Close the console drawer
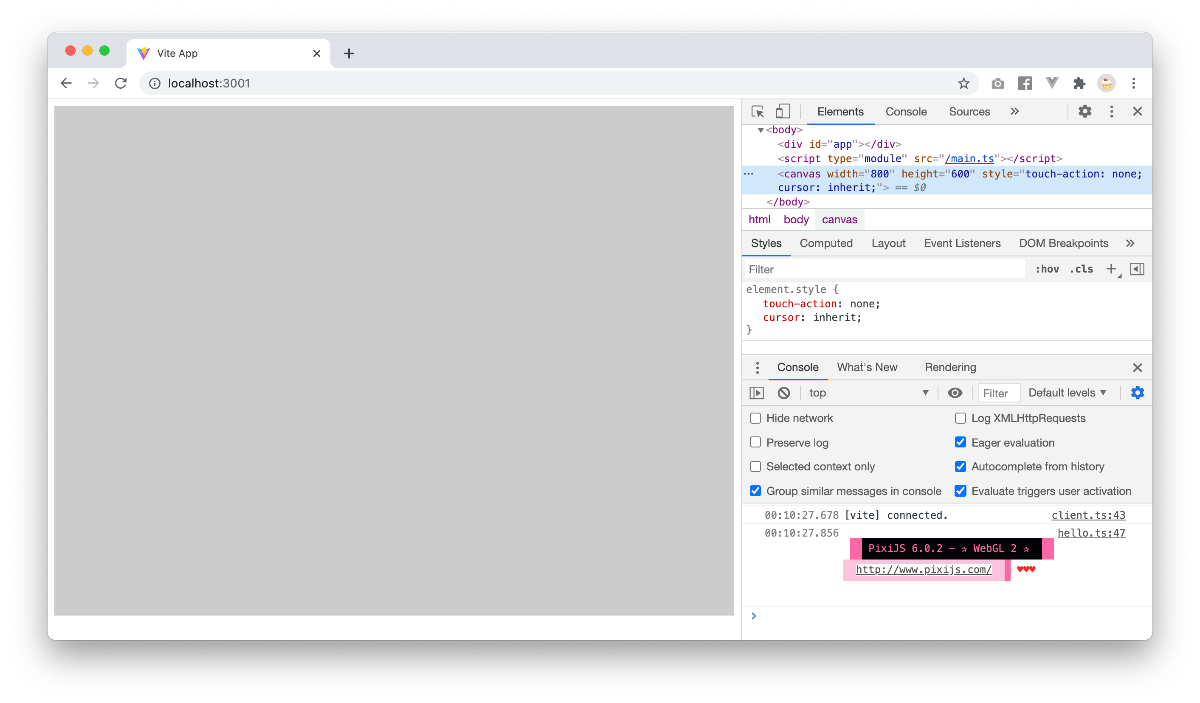The width and height of the screenshot is (1200, 703). pyautogui.click(x=1137, y=367)
